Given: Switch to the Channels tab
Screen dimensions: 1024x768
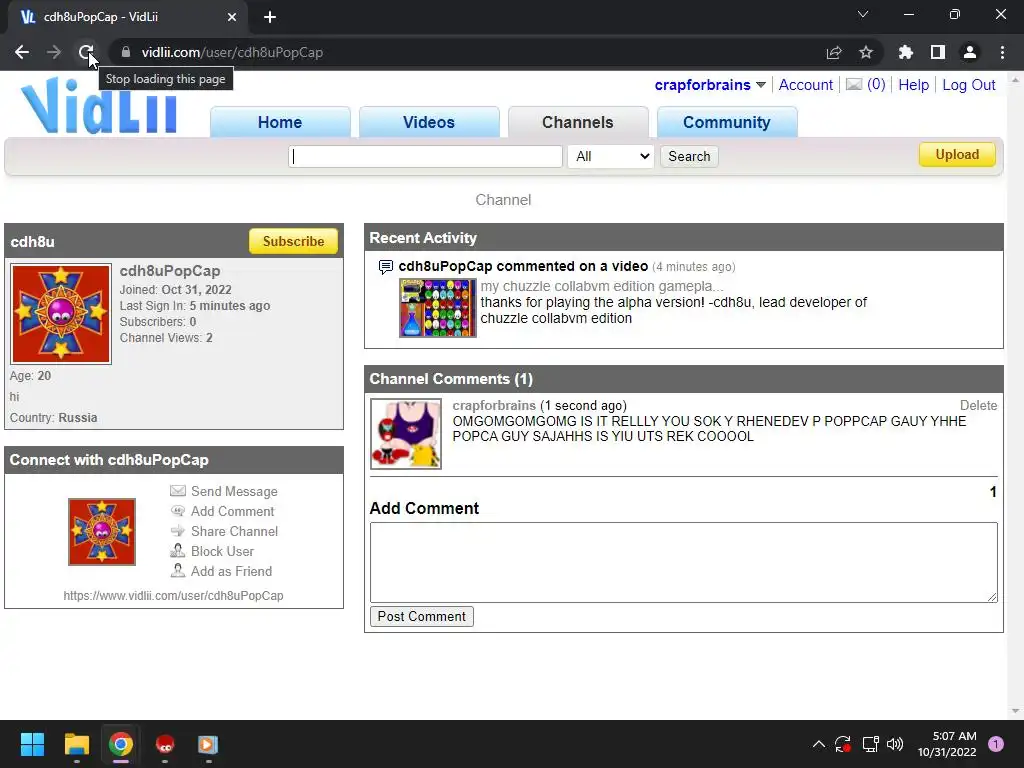Looking at the screenshot, I should [577, 122].
